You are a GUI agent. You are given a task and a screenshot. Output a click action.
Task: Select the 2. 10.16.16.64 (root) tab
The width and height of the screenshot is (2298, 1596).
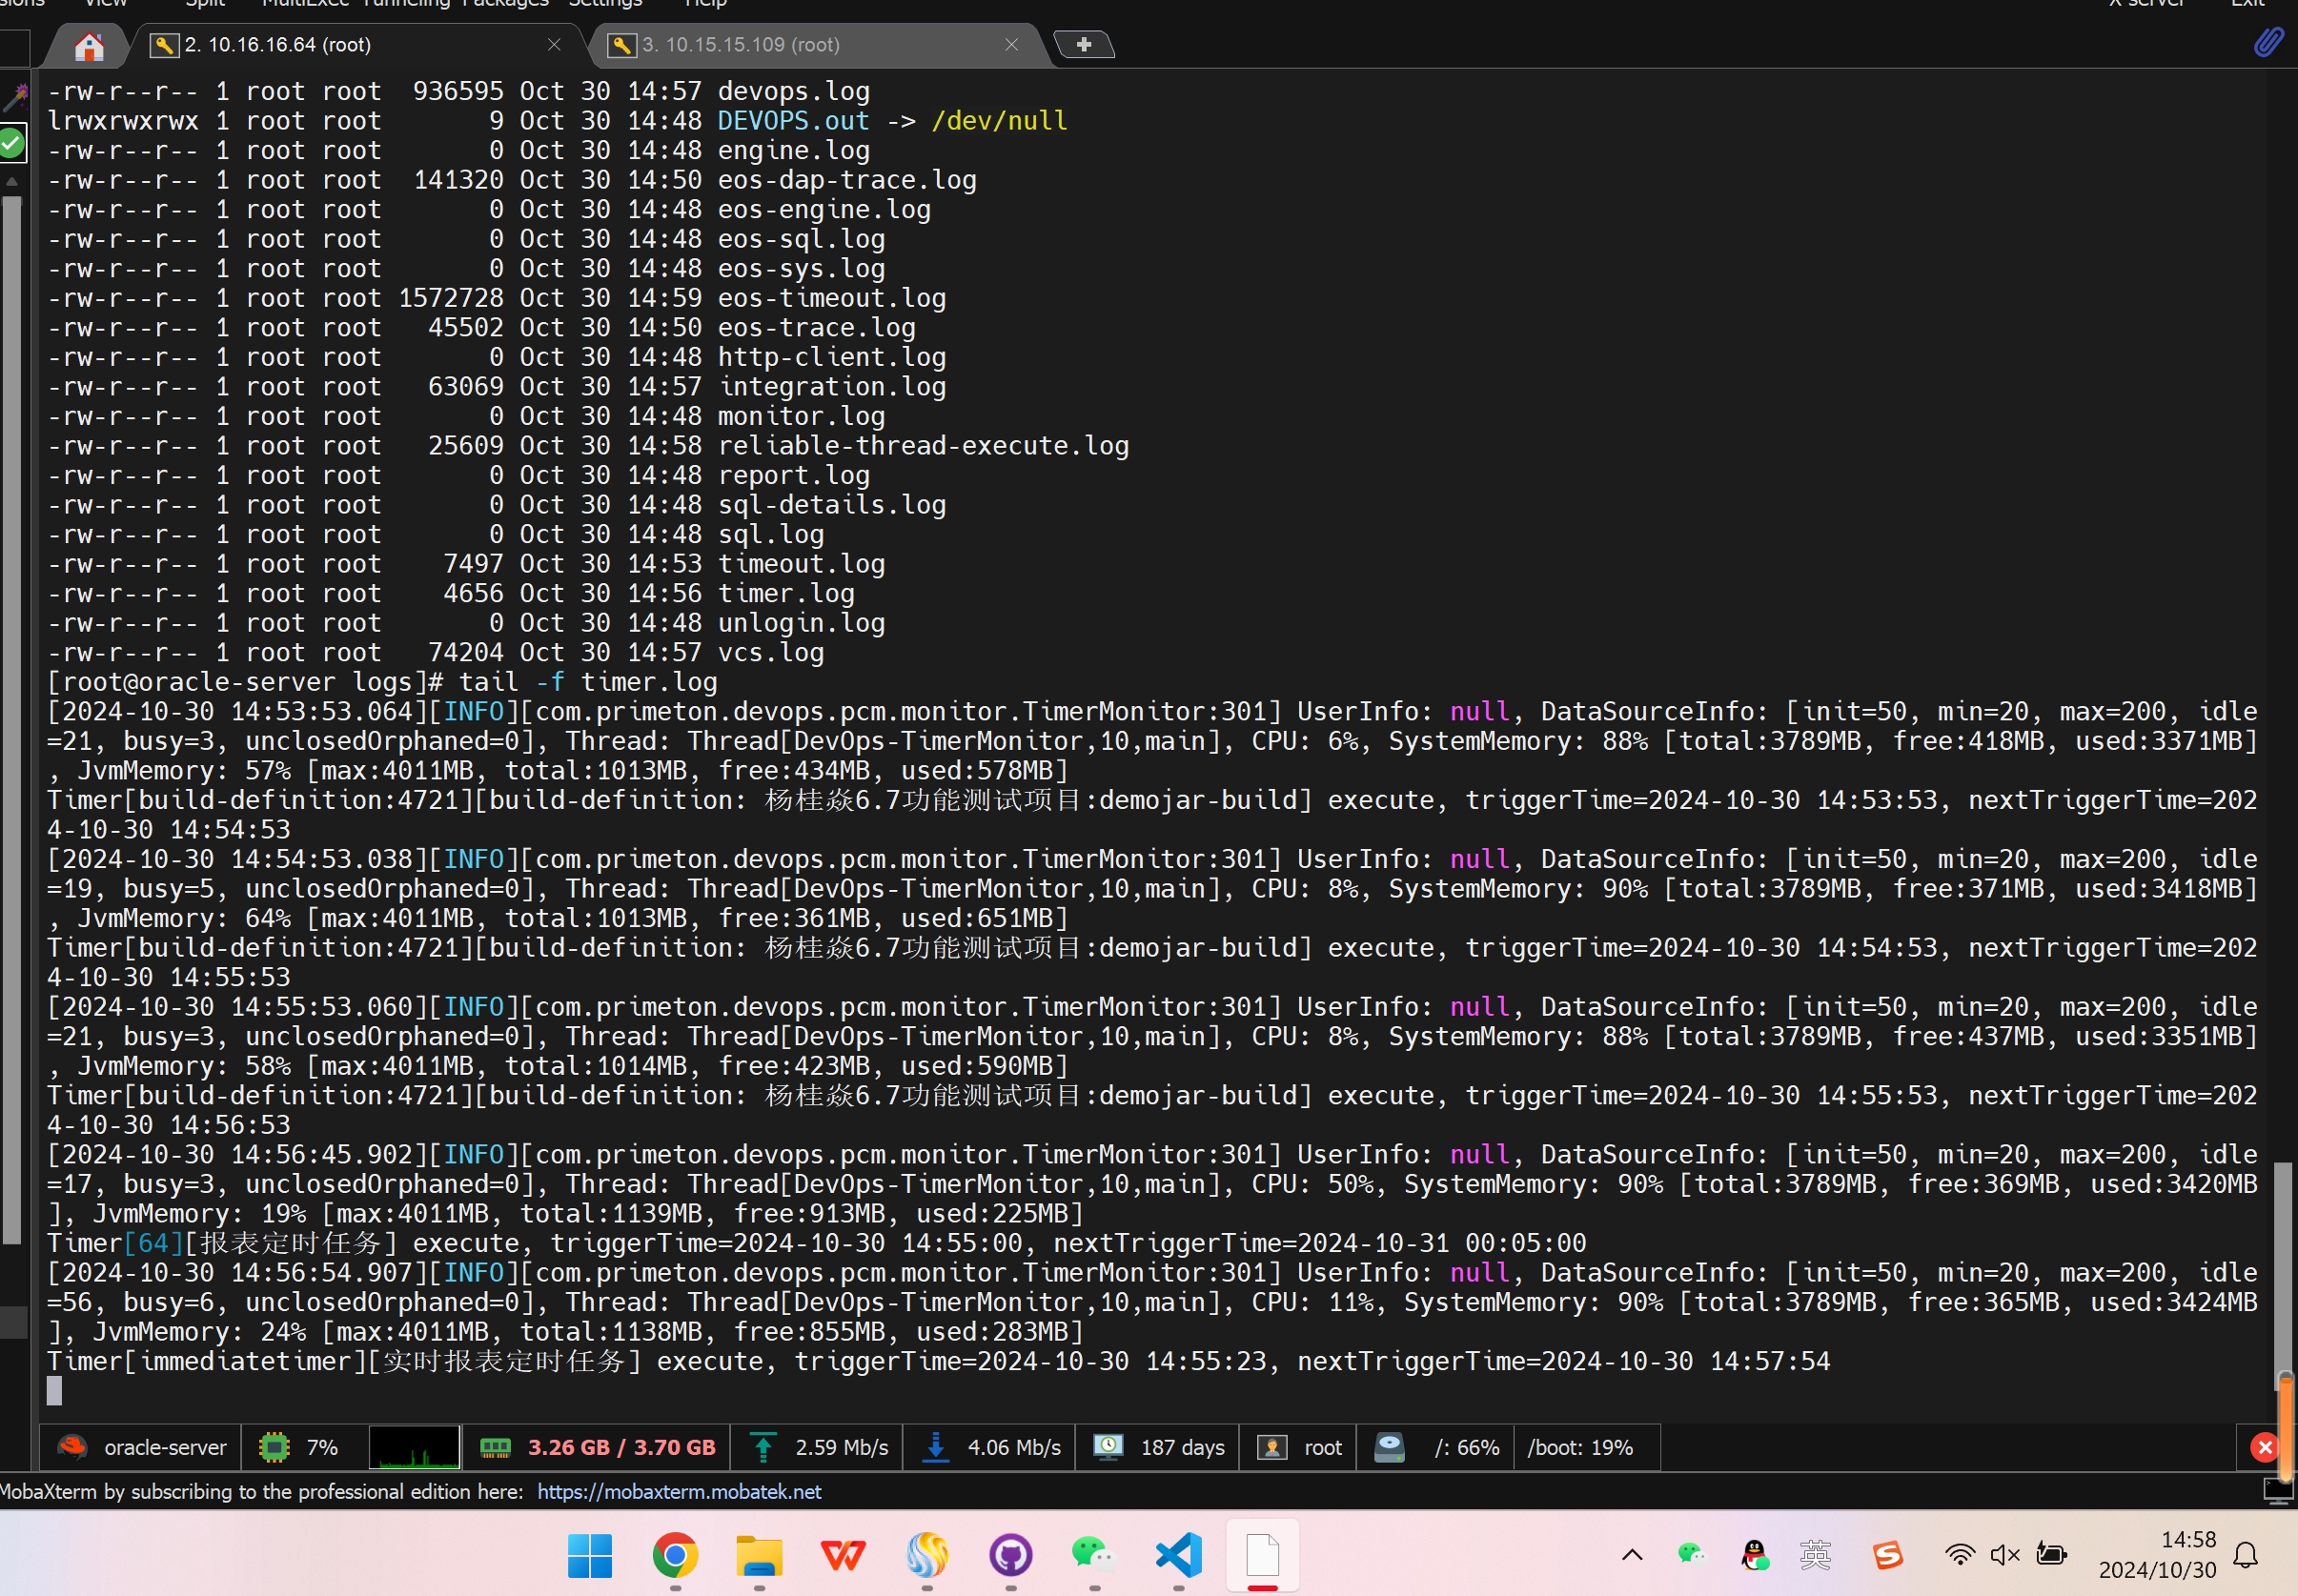pos(277,45)
